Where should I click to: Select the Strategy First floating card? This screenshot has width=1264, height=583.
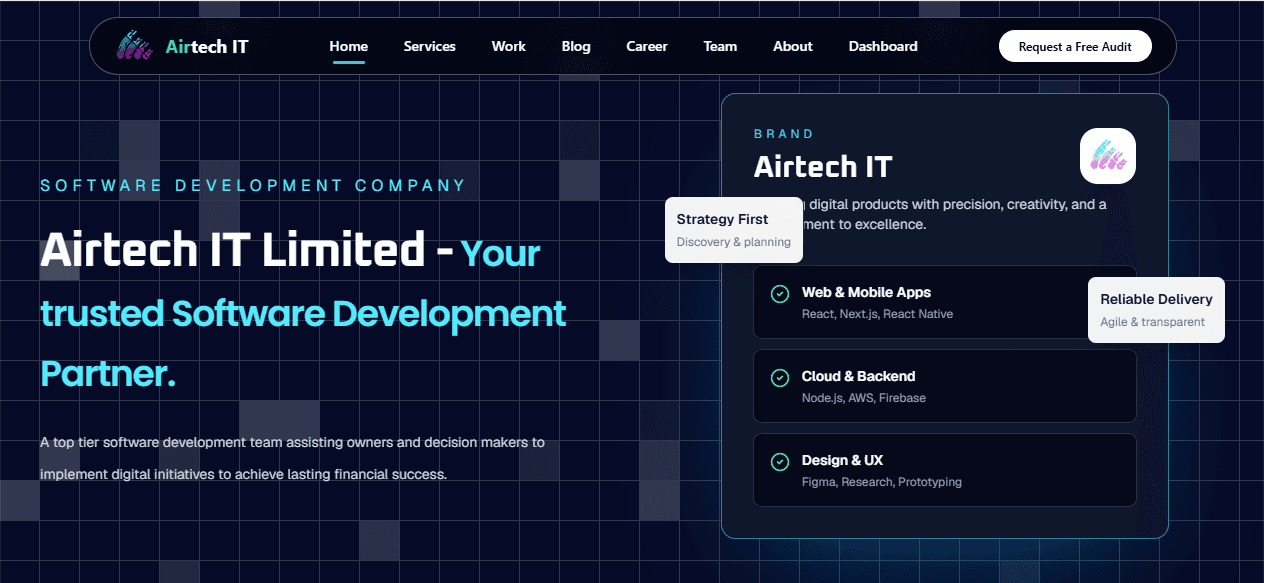click(734, 230)
